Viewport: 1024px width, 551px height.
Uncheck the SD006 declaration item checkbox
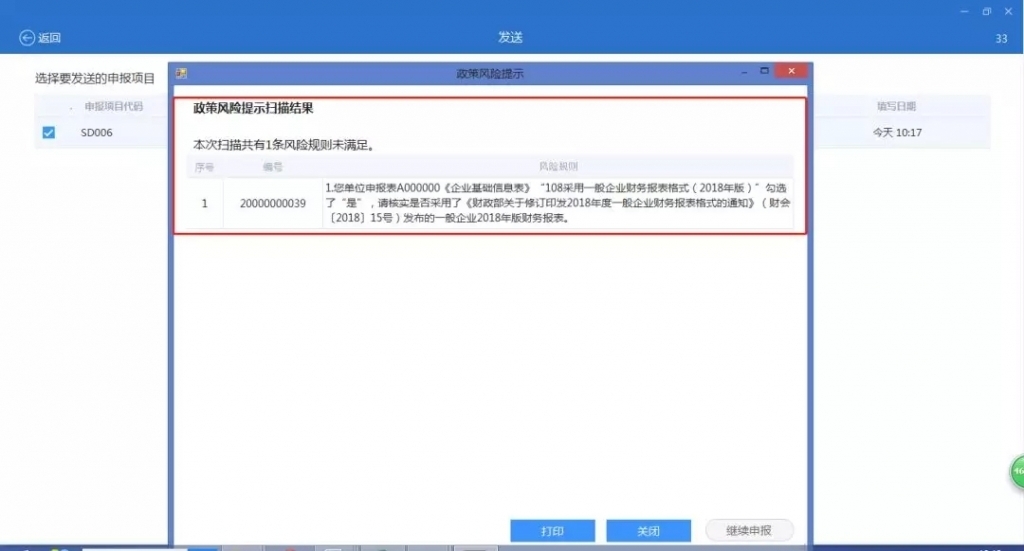48,133
